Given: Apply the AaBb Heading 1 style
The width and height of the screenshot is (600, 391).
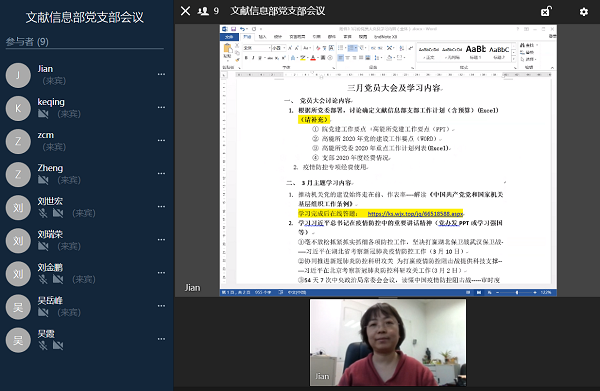Looking at the screenshot, I should 476,52.
